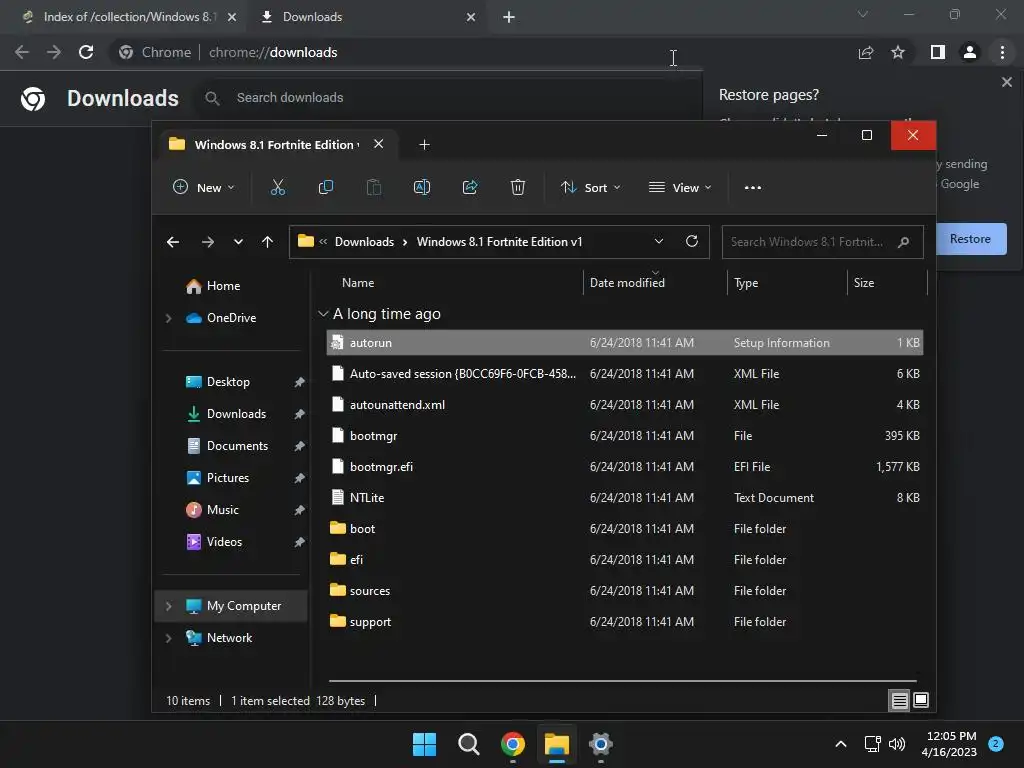Open volume control in system tray
The height and width of the screenshot is (768, 1024).
point(897,744)
